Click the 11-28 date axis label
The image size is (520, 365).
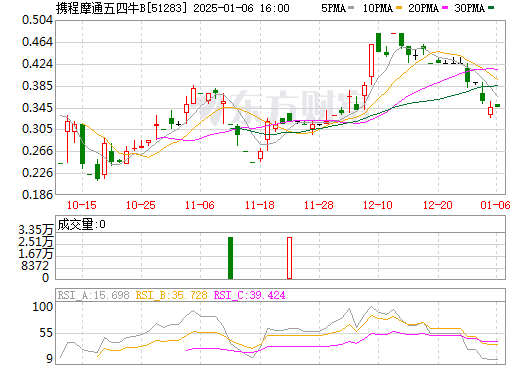(319, 205)
